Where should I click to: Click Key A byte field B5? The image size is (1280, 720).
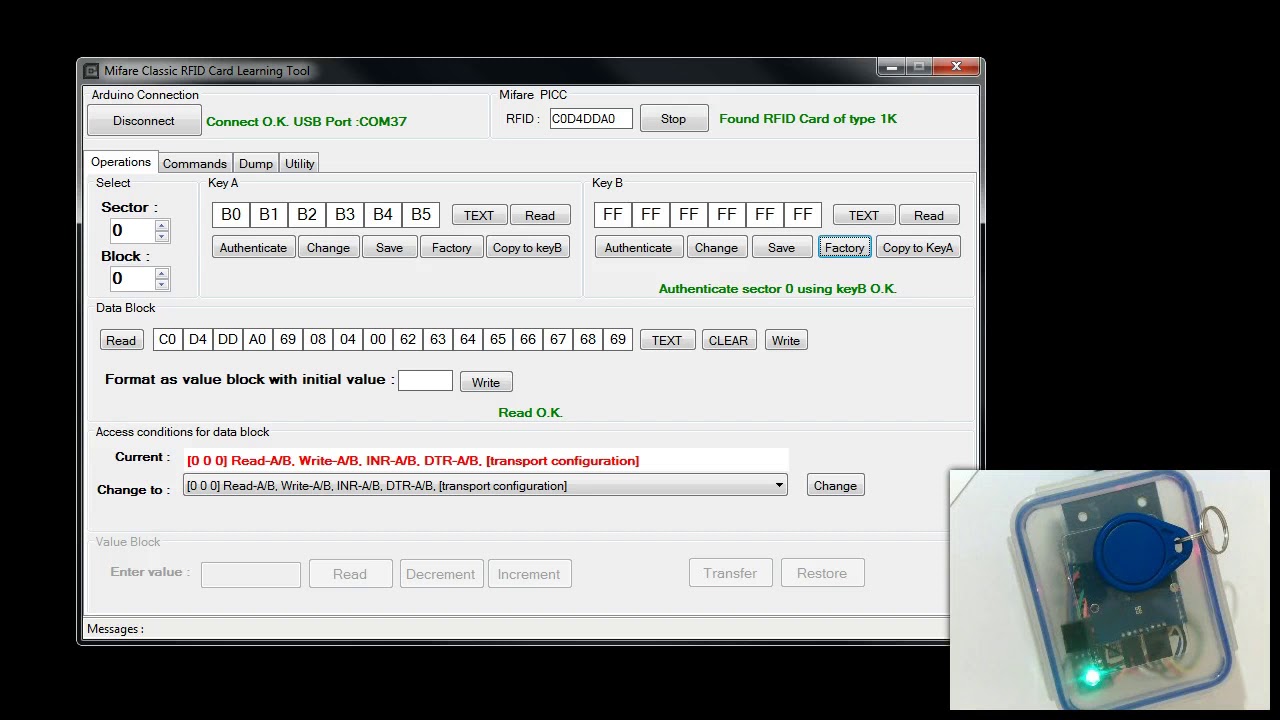tap(421, 215)
